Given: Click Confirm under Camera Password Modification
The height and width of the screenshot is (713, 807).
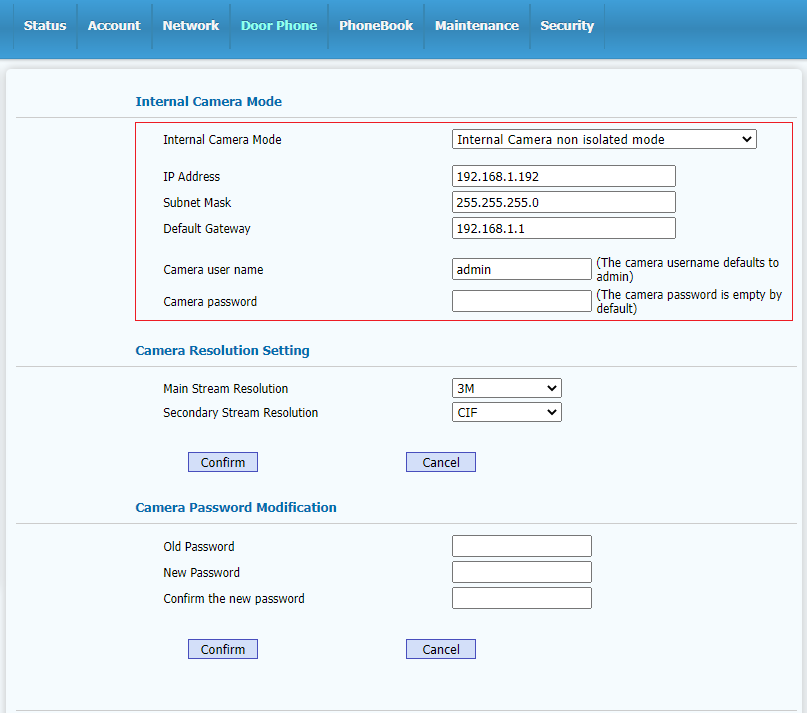Looking at the screenshot, I should tap(223, 649).
